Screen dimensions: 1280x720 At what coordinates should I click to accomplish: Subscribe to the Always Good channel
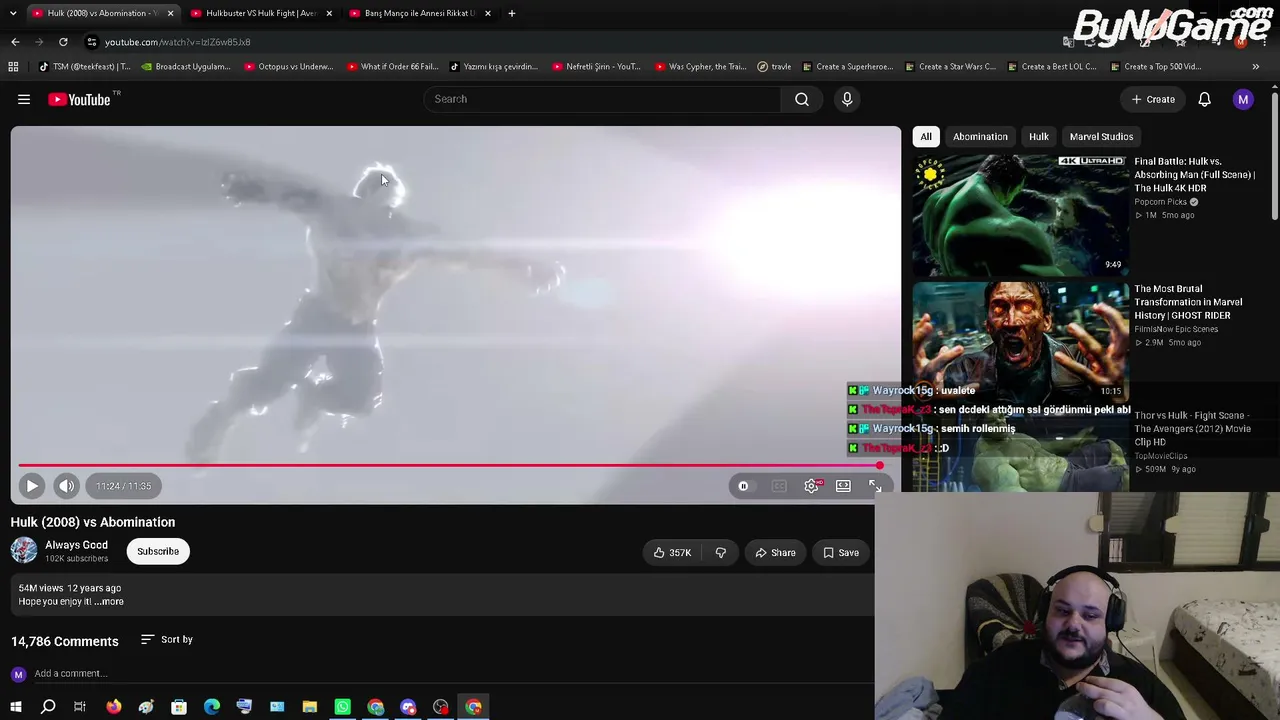click(158, 551)
